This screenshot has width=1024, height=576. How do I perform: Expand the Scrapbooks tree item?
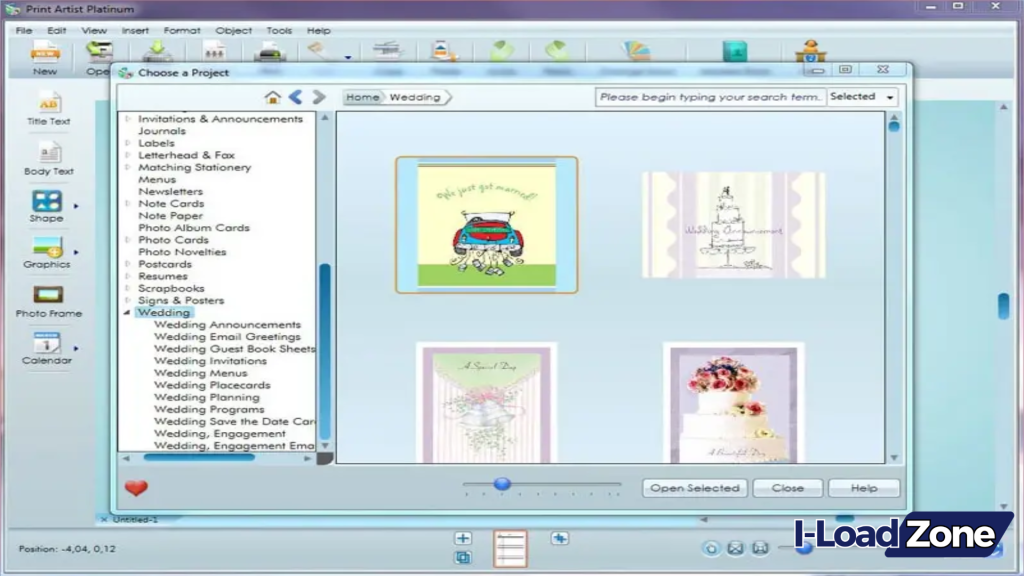(x=126, y=288)
